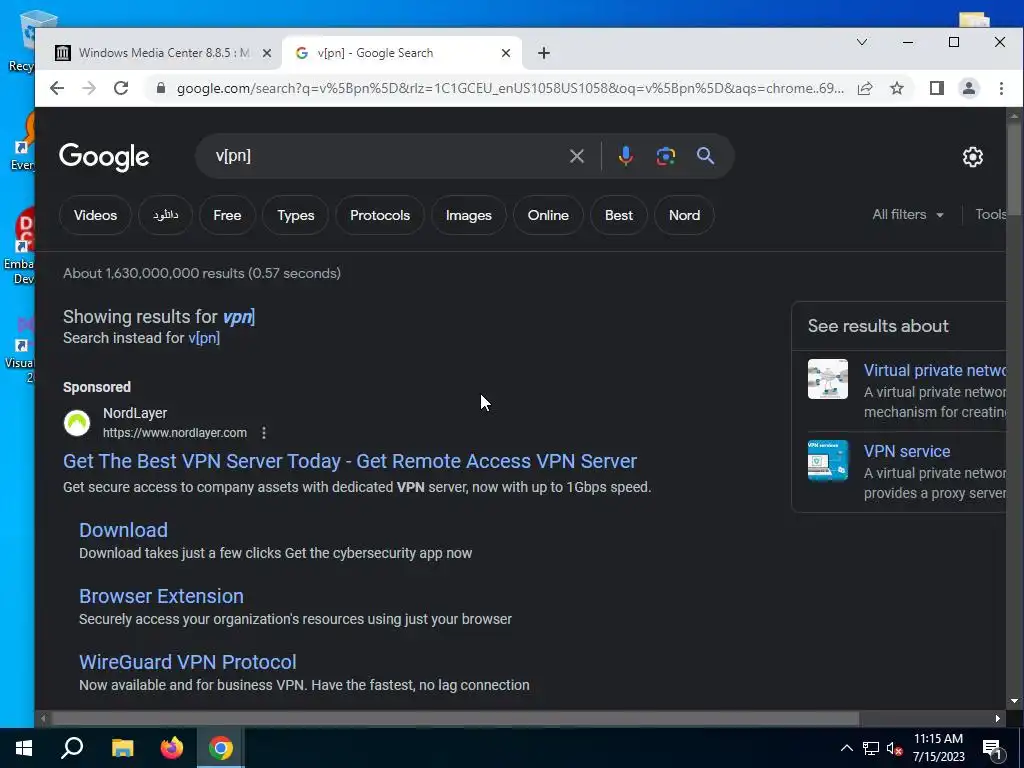Screen dimensions: 1024x768
Task: Filter results by Best
Action: coord(618,215)
